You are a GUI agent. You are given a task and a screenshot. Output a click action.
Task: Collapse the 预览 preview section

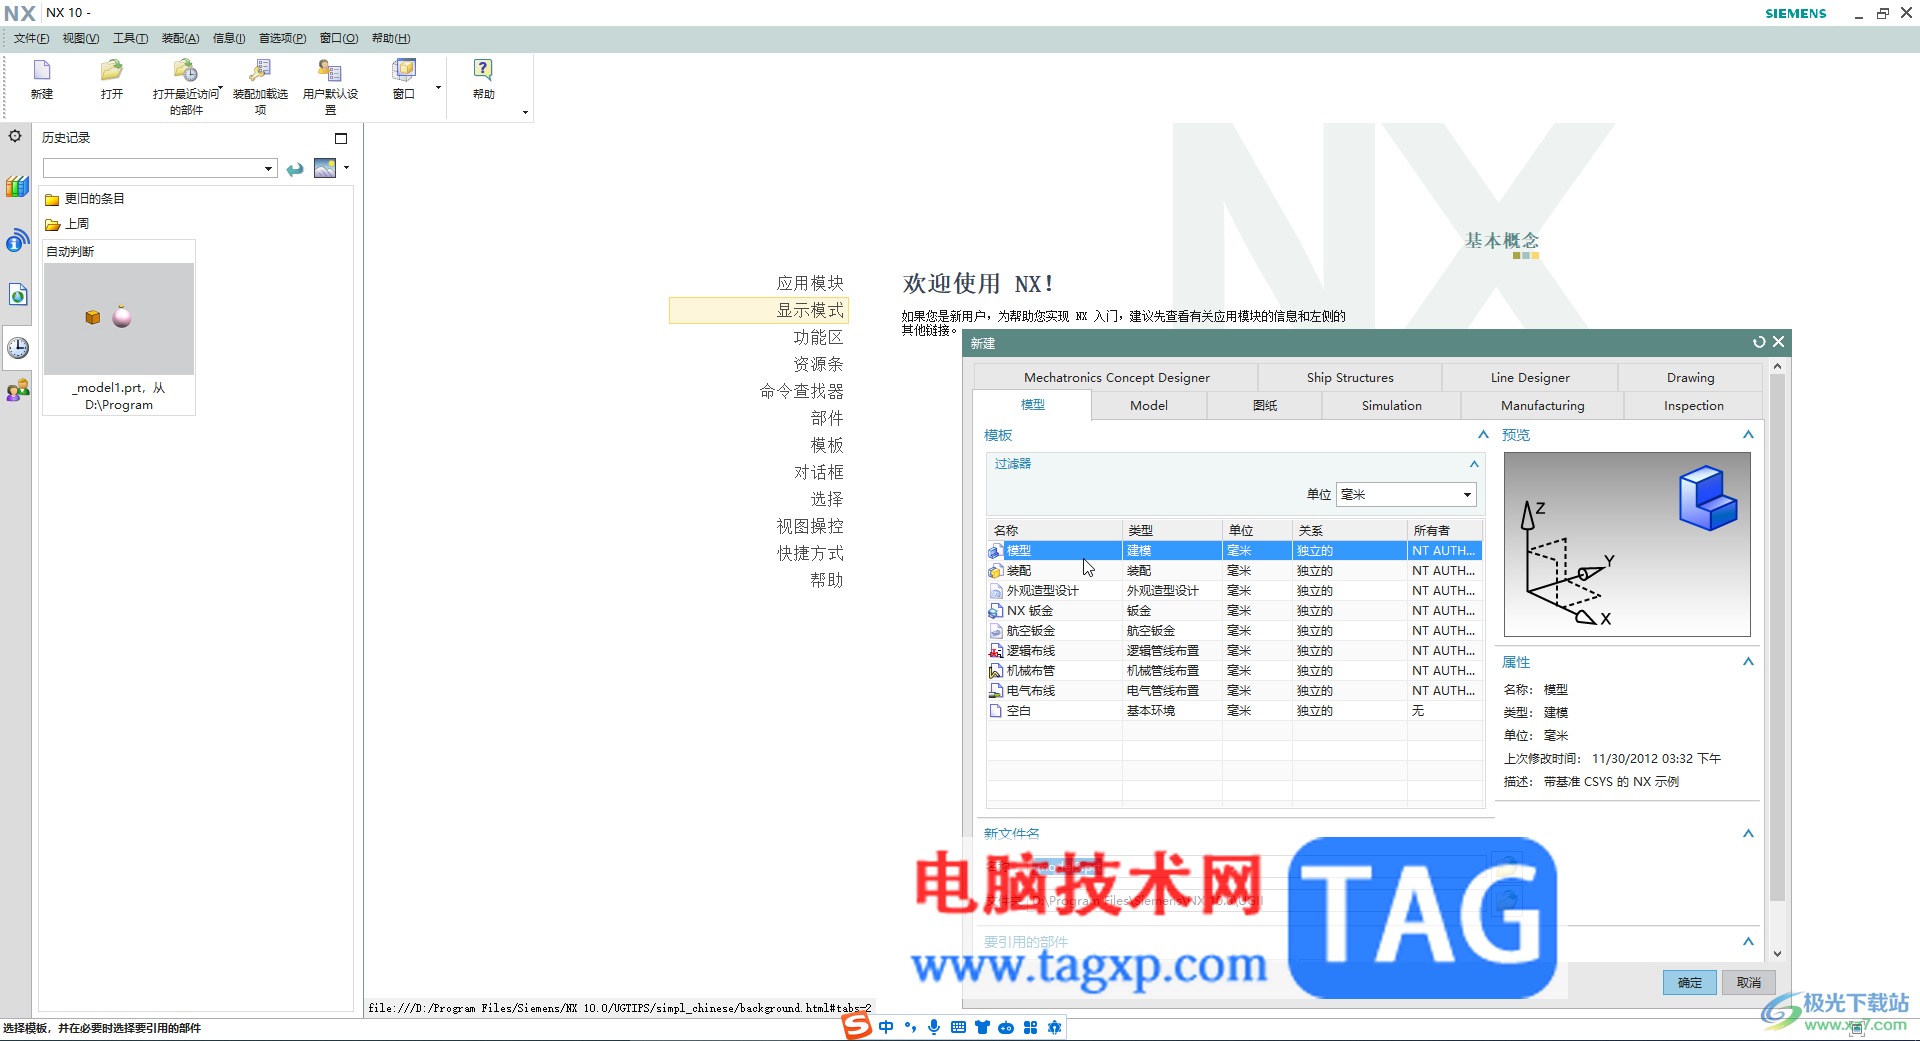[1748, 434]
